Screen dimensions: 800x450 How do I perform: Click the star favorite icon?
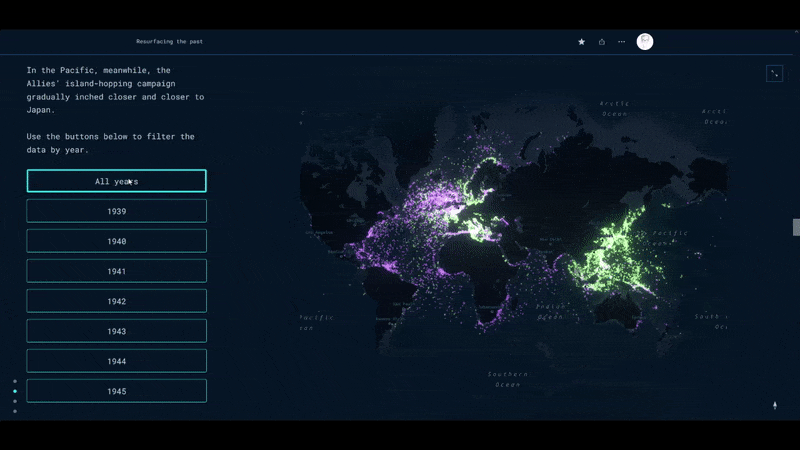coord(581,42)
